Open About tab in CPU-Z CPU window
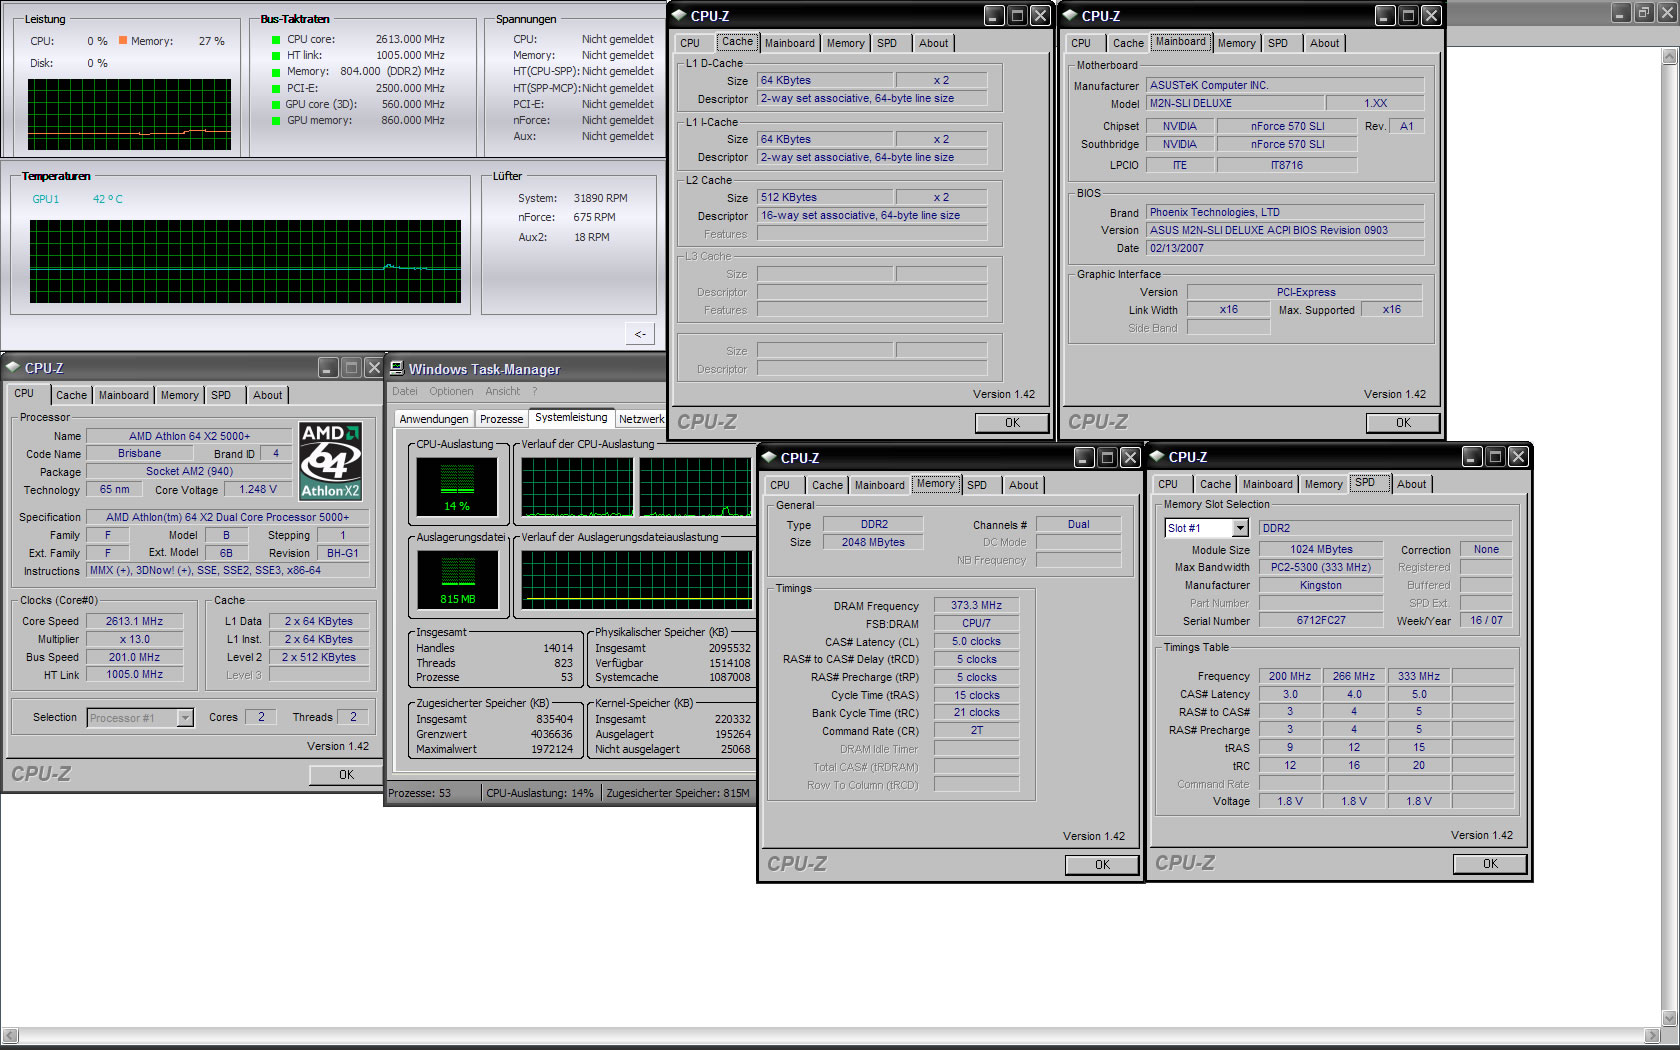This screenshot has height=1050, width=1680. click(267, 395)
